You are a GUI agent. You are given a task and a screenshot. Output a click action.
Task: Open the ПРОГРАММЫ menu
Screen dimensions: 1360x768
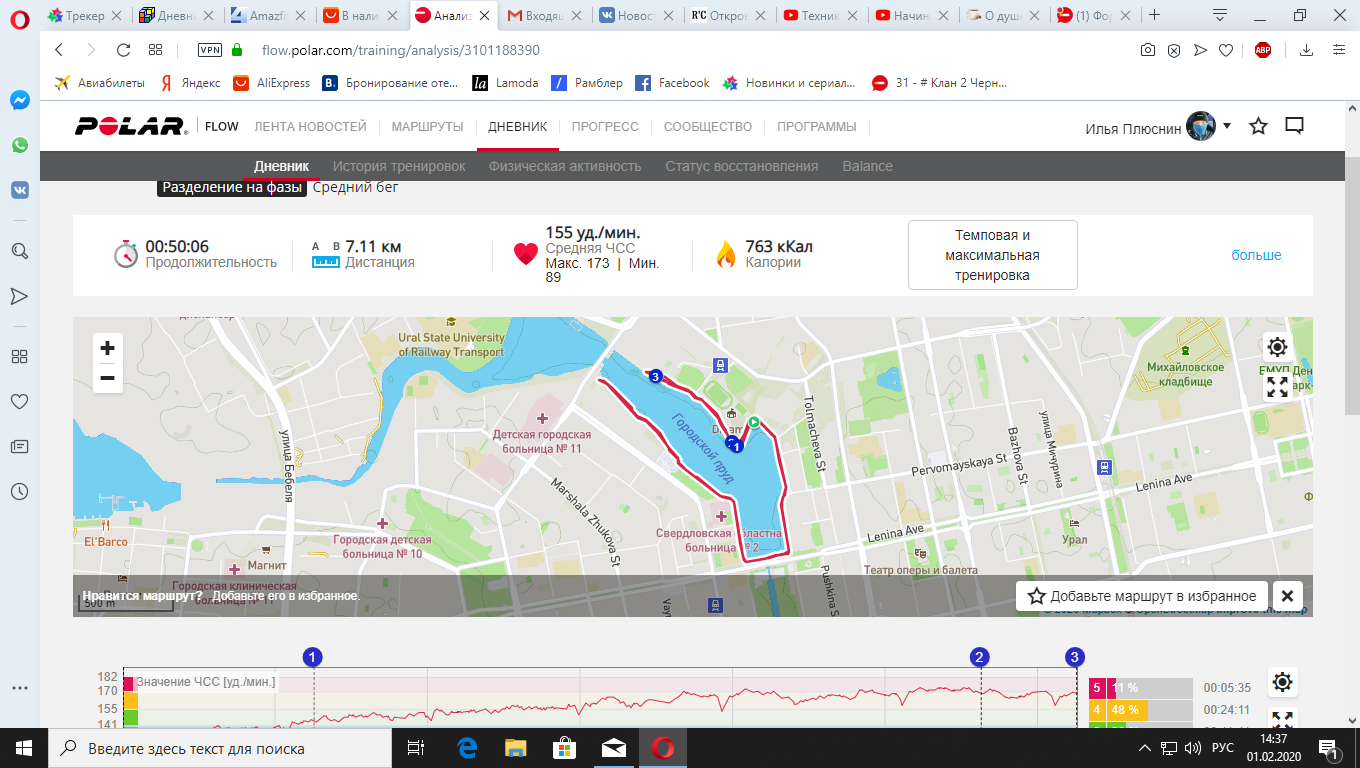point(817,127)
